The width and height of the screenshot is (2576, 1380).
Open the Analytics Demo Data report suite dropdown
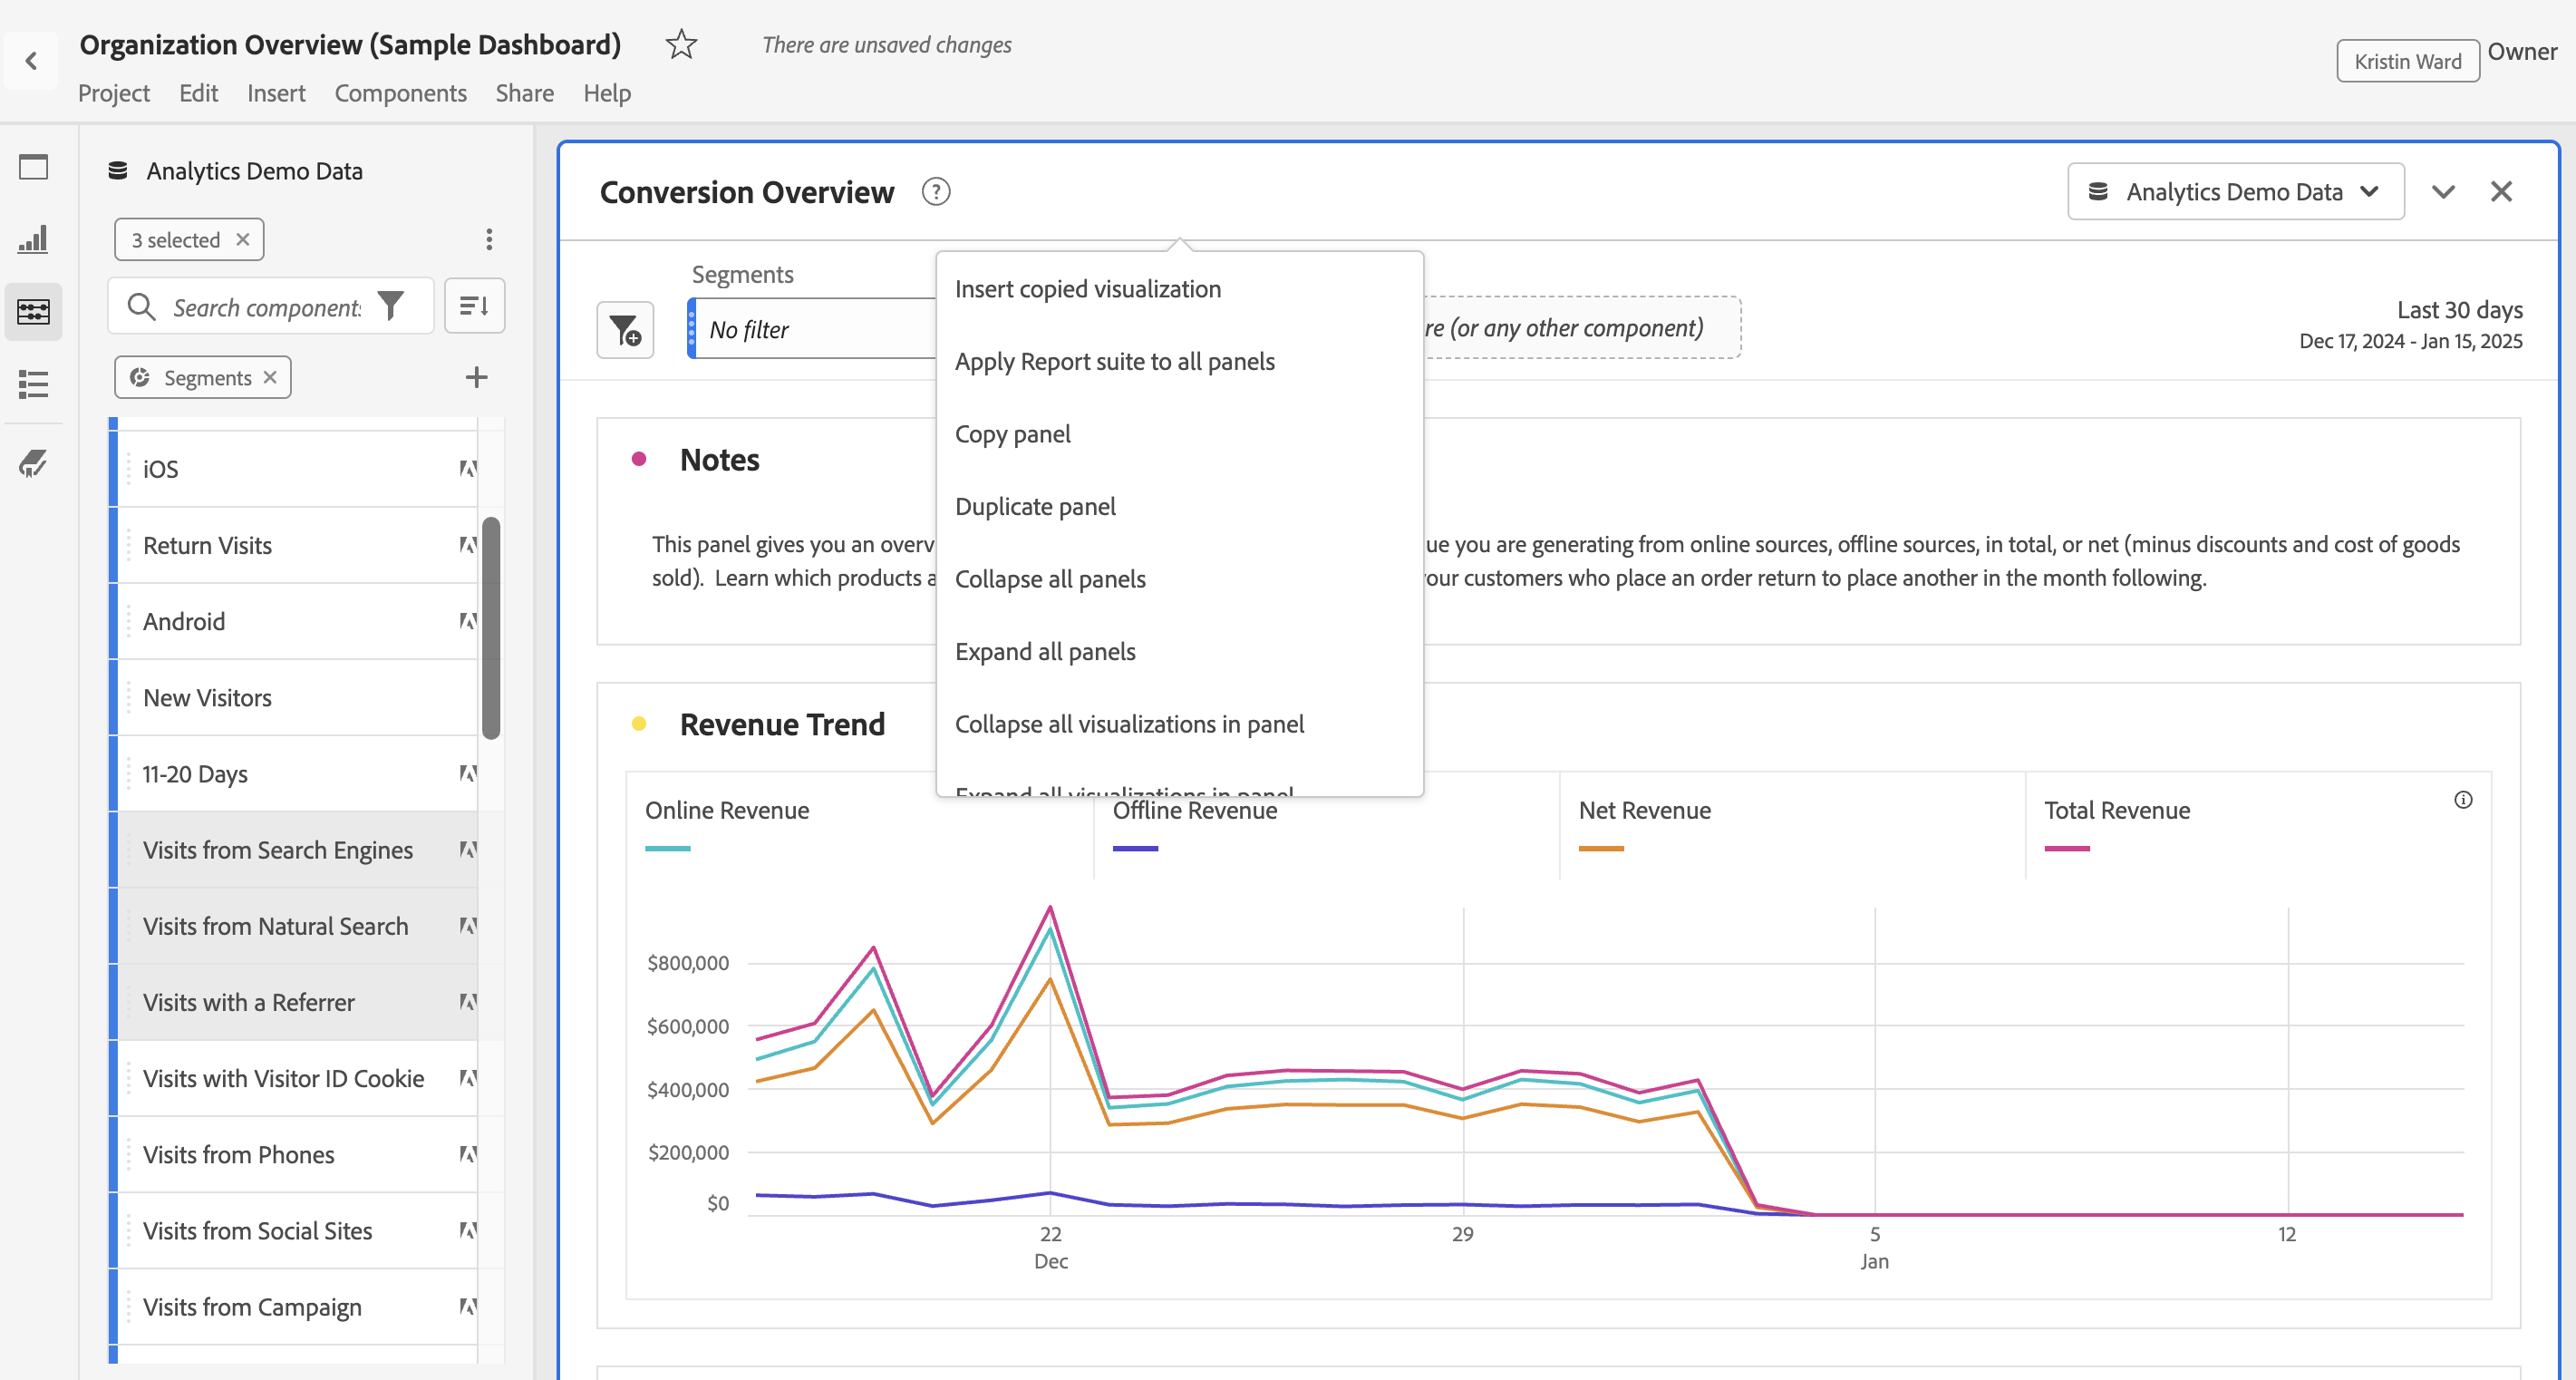(2235, 191)
